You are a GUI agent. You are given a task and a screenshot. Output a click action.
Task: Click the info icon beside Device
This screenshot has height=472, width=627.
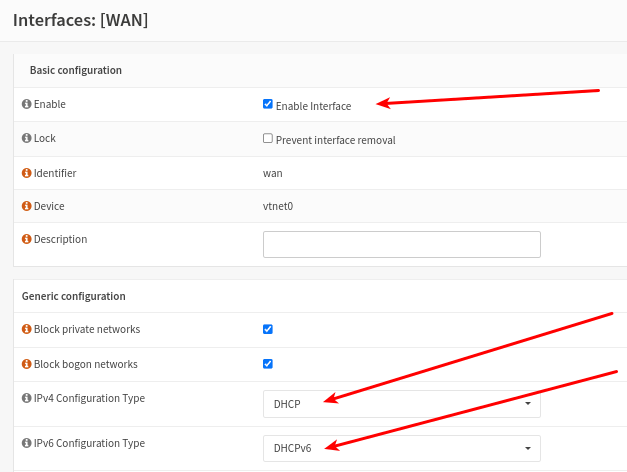[27, 206]
